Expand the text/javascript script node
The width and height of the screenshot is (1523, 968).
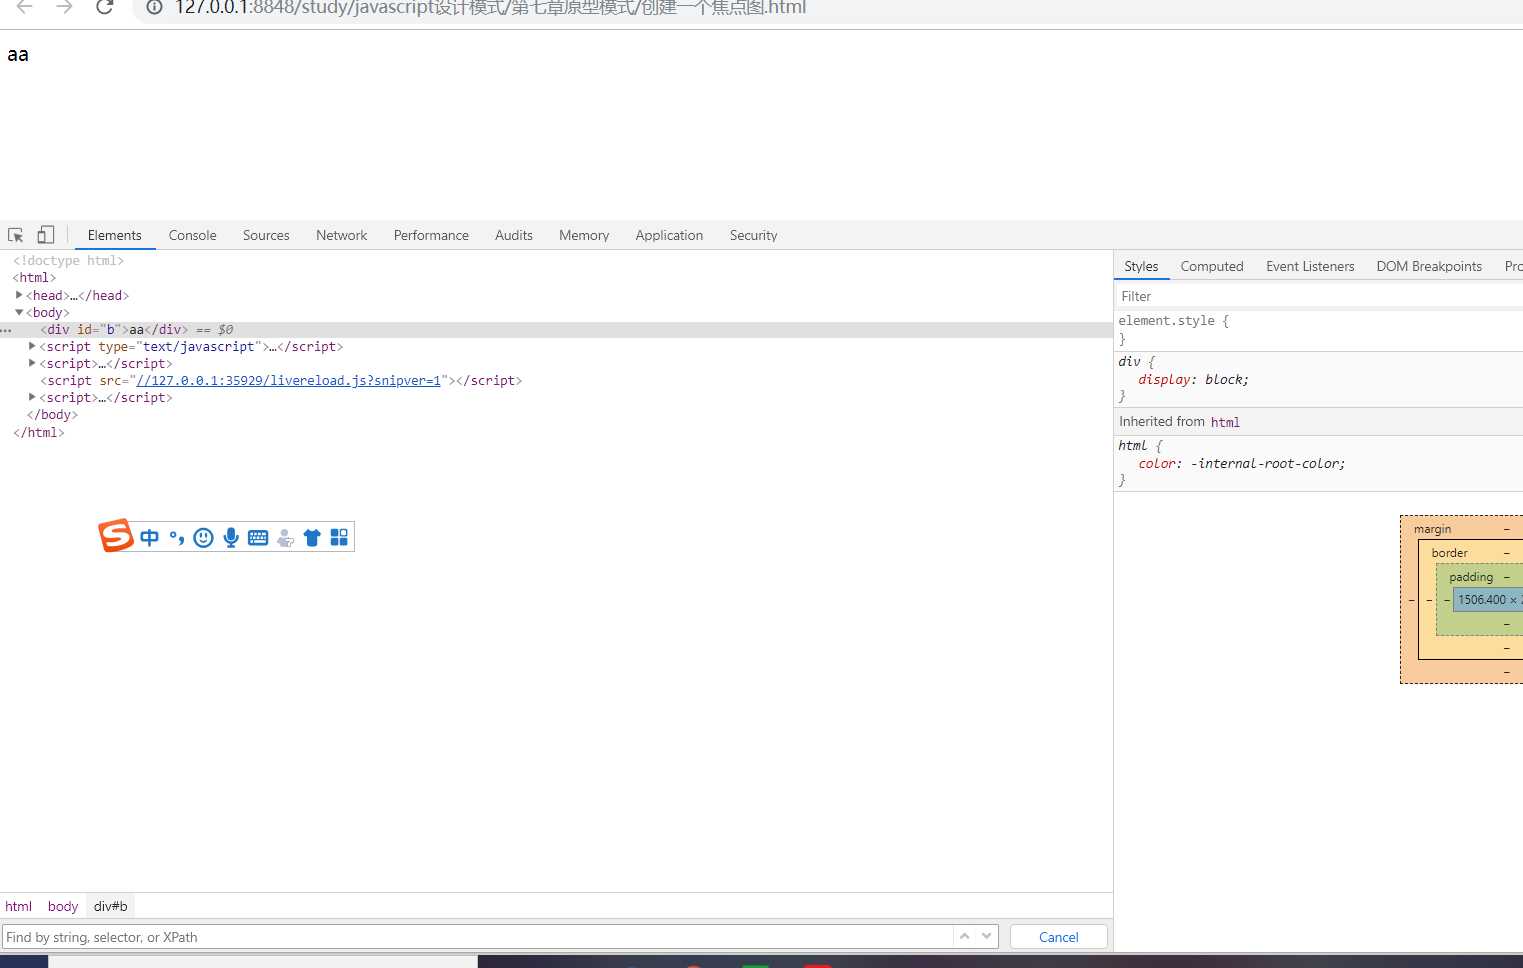click(x=32, y=346)
